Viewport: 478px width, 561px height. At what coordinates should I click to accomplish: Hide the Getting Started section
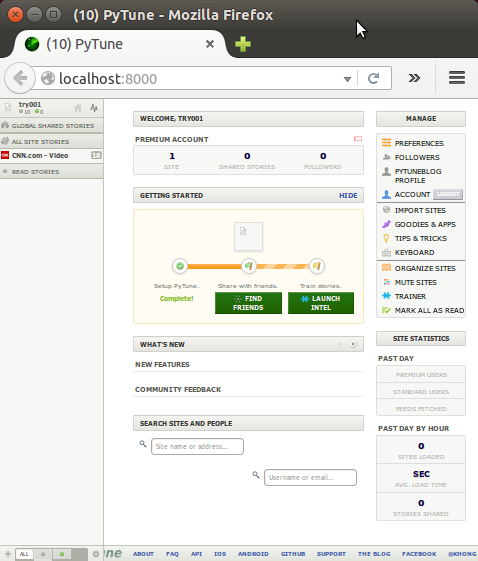pyautogui.click(x=348, y=195)
